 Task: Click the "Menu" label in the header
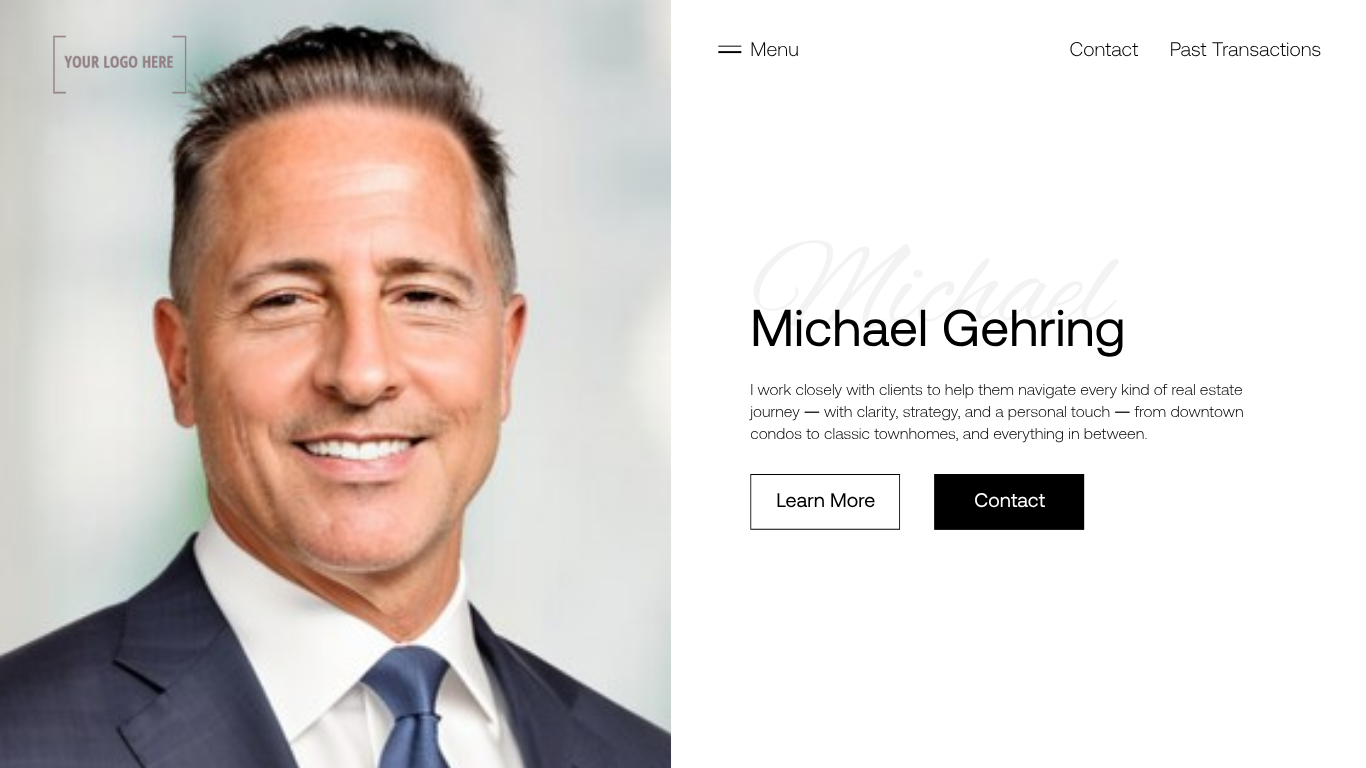pyautogui.click(x=774, y=50)
